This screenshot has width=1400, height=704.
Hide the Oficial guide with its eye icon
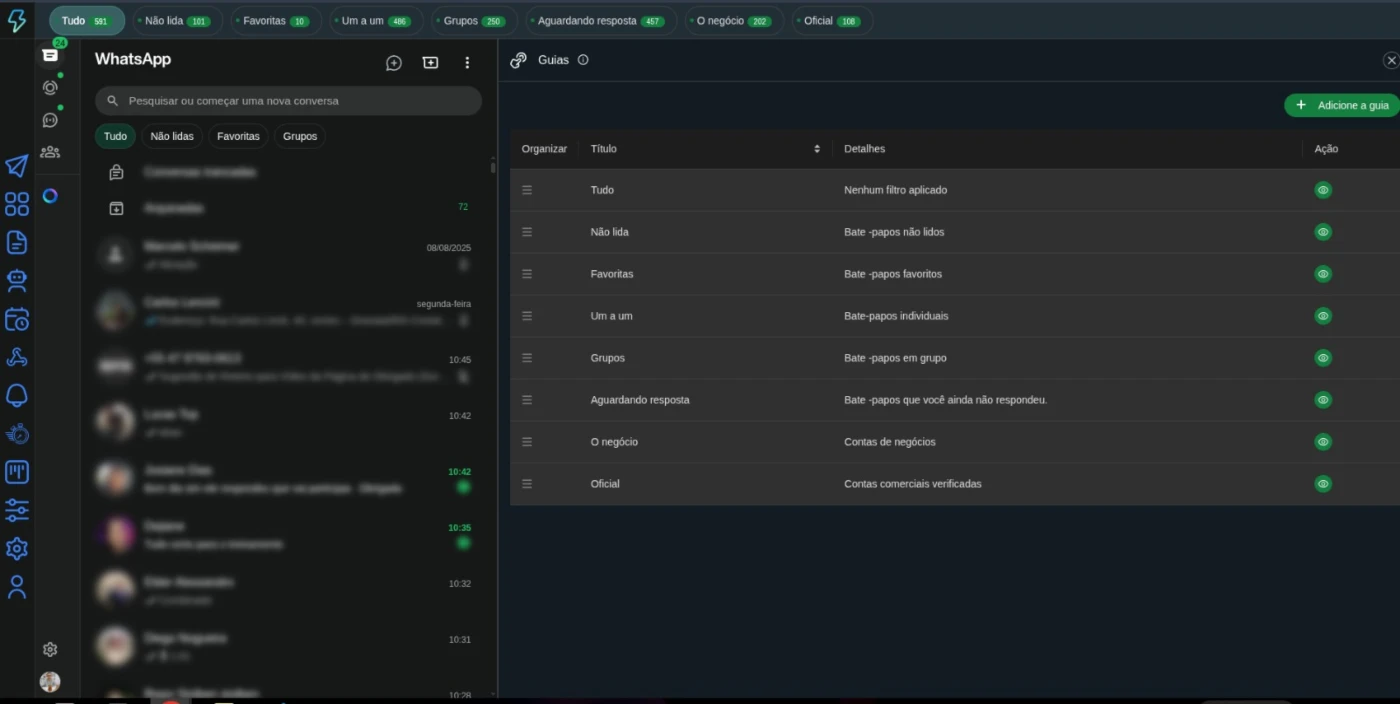click(x=1323, y=484)
